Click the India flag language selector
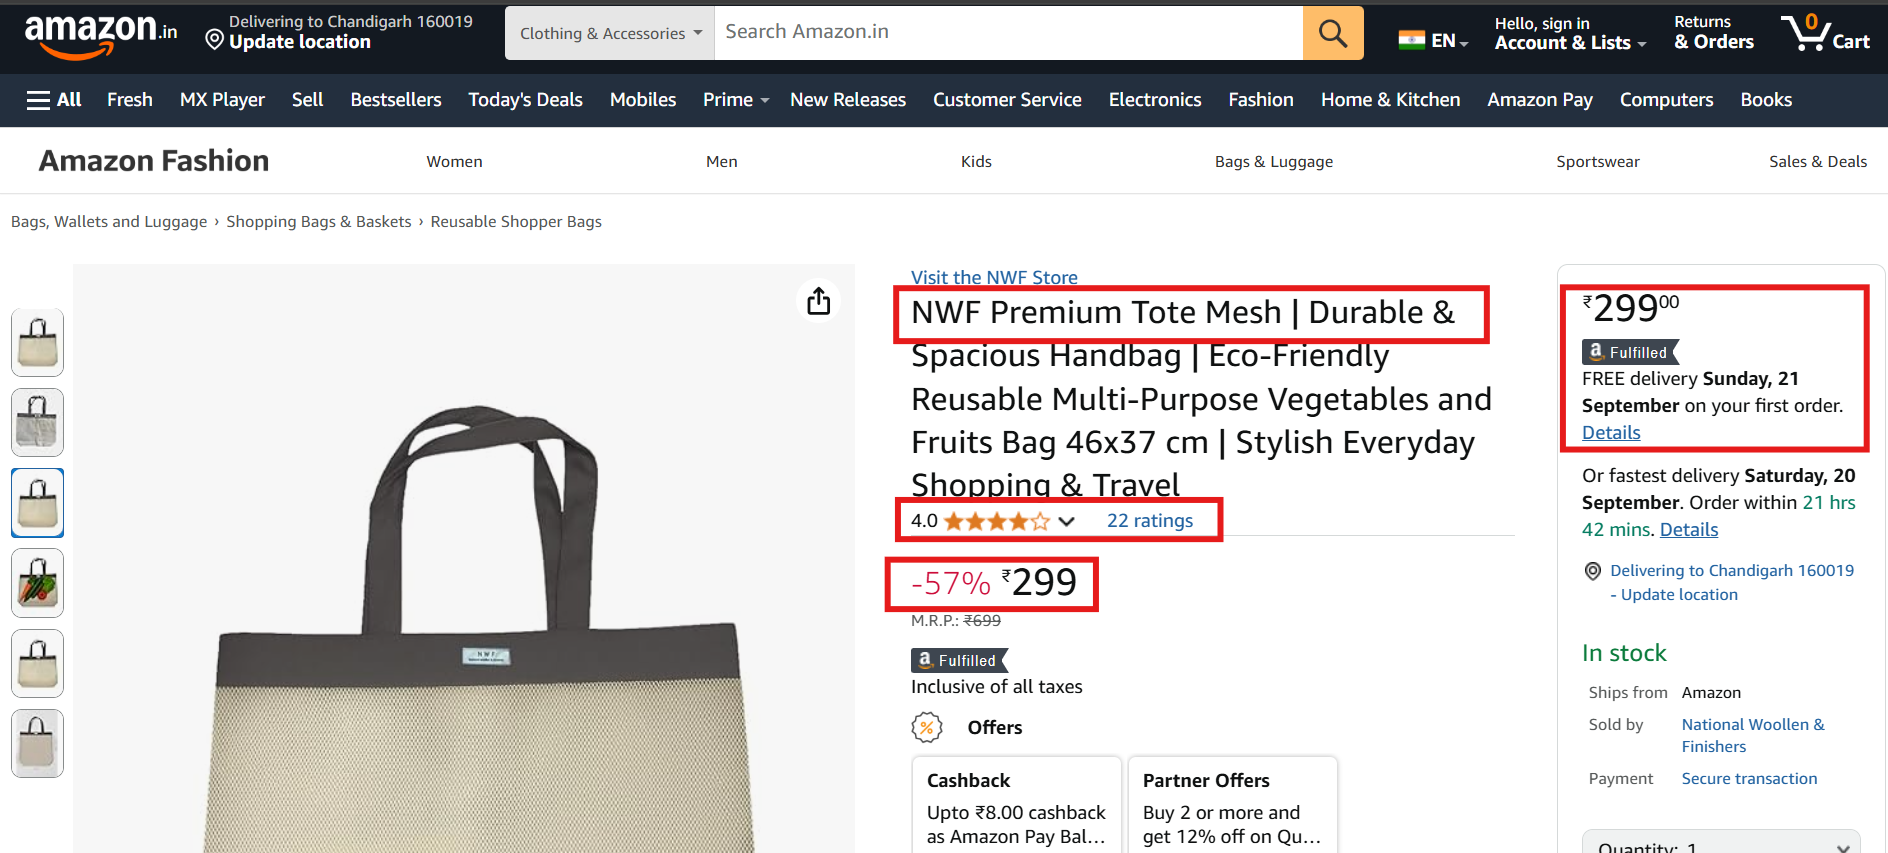 point(1432,41)
